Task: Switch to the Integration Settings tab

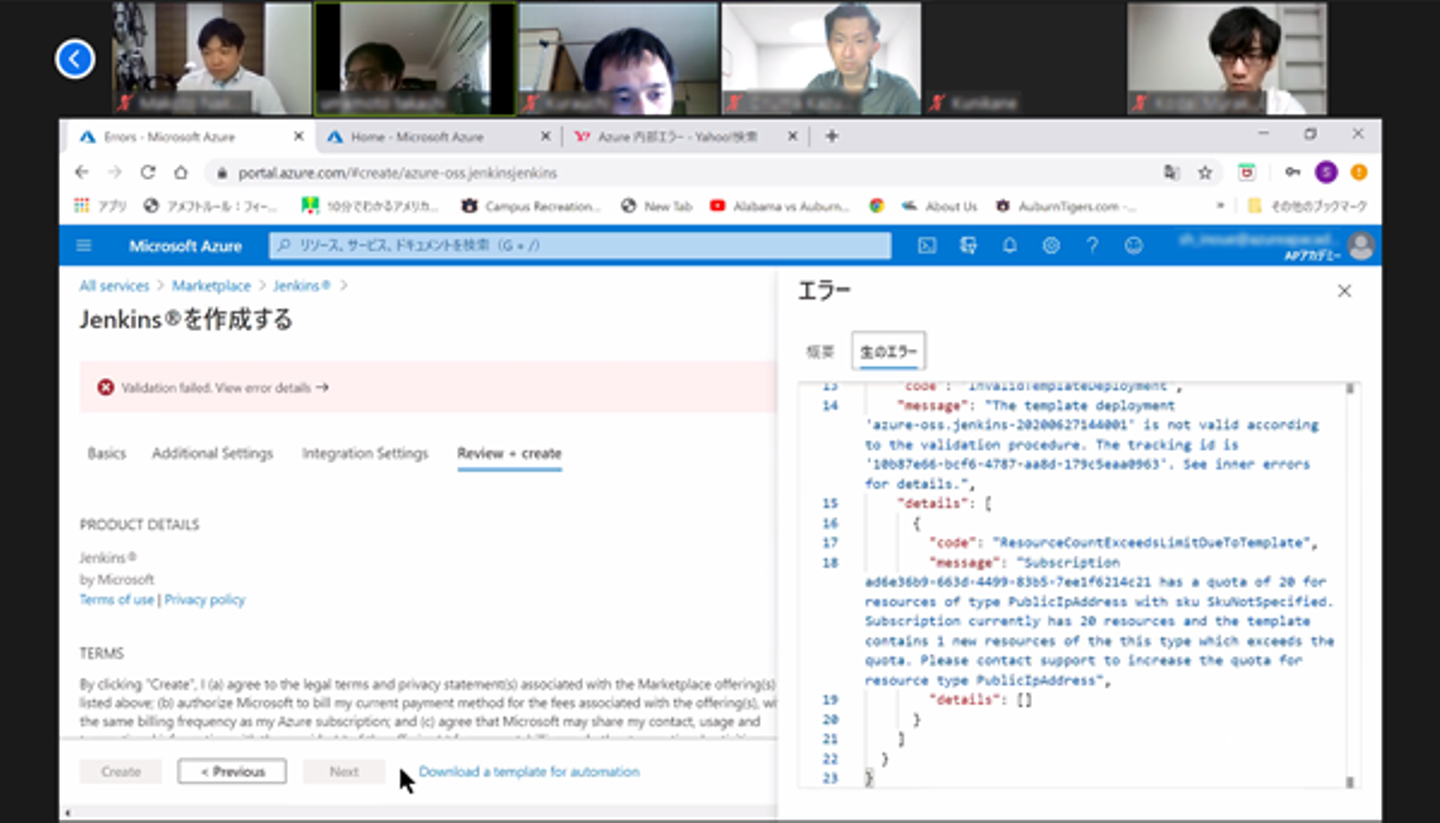Action: [365, 453]
